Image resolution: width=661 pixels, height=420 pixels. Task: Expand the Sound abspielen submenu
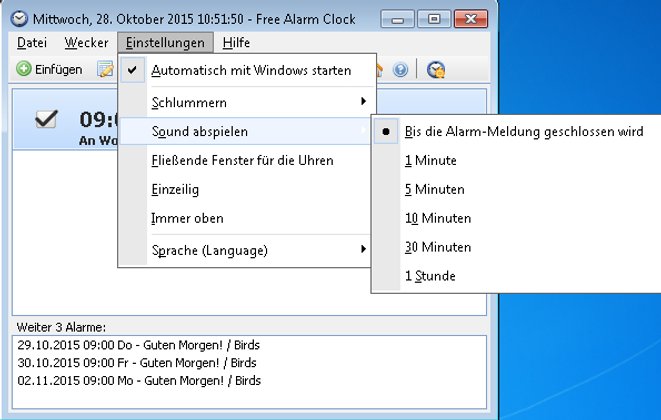(x=246, y=132)
